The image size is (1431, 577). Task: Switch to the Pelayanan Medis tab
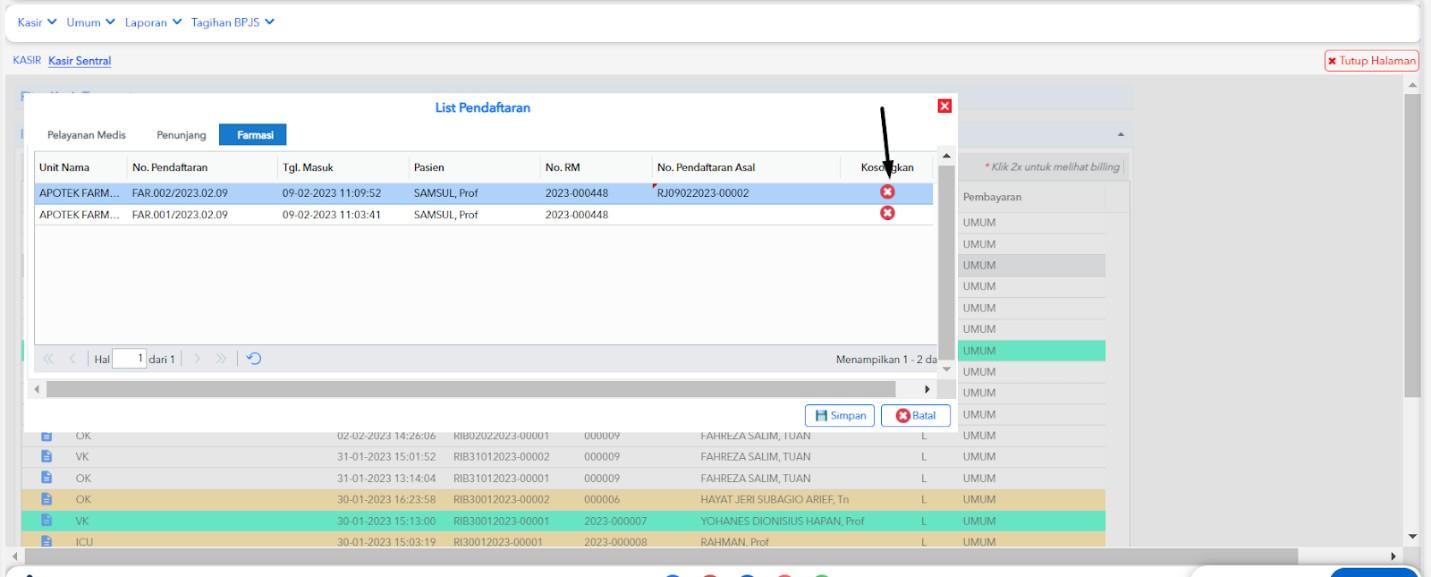click(x=87, y=133)
